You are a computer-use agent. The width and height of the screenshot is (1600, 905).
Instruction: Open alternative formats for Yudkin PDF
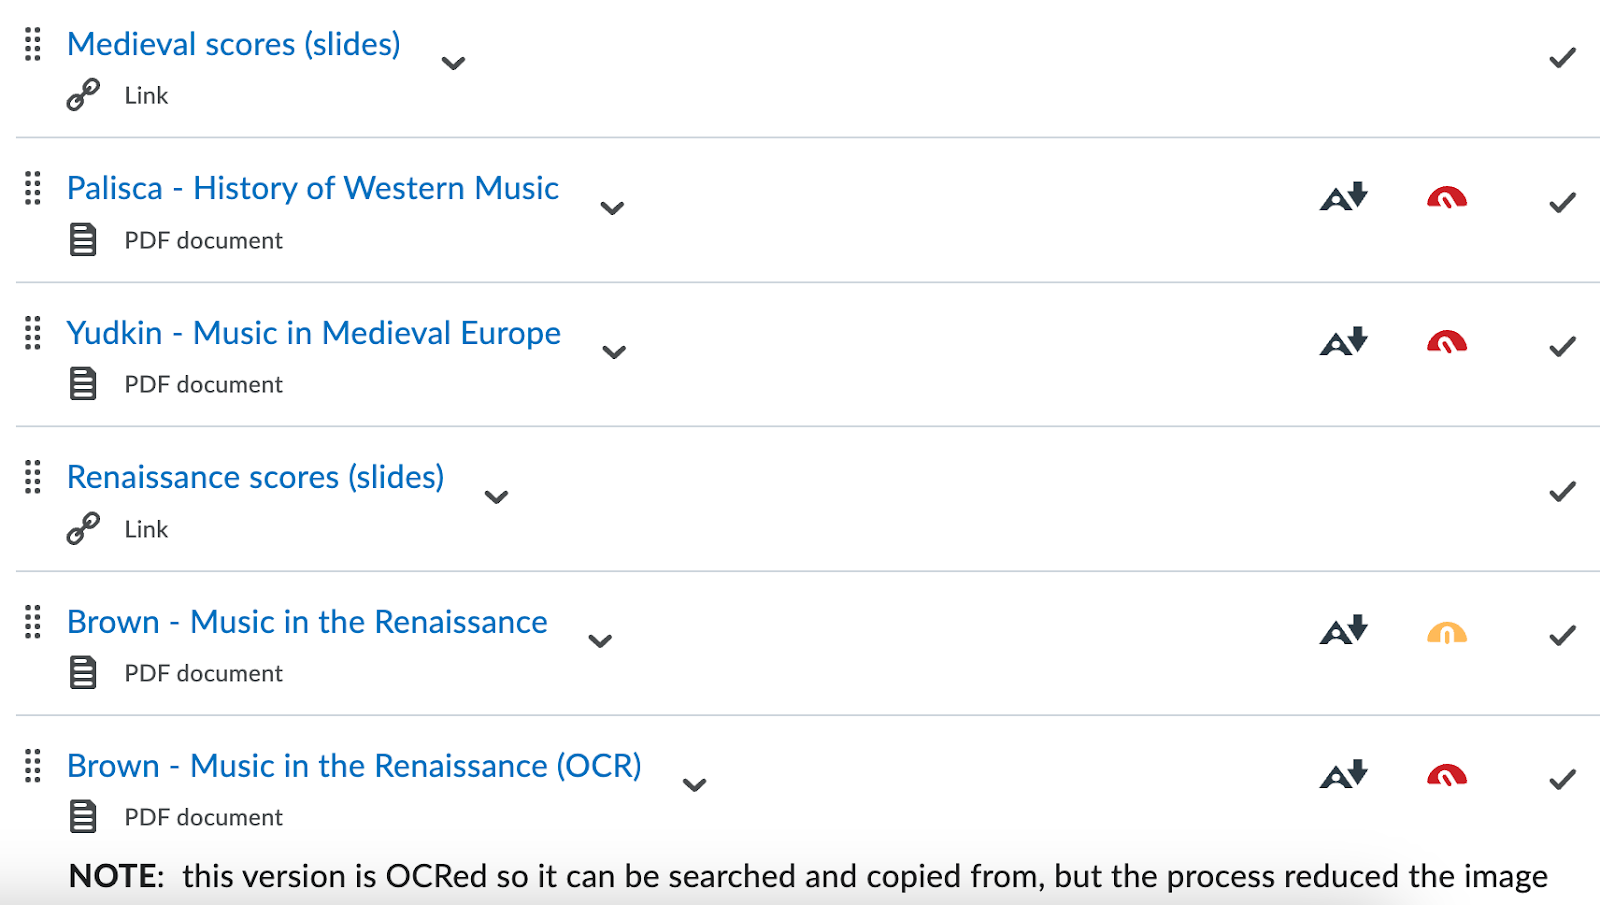coord(1344,341)
